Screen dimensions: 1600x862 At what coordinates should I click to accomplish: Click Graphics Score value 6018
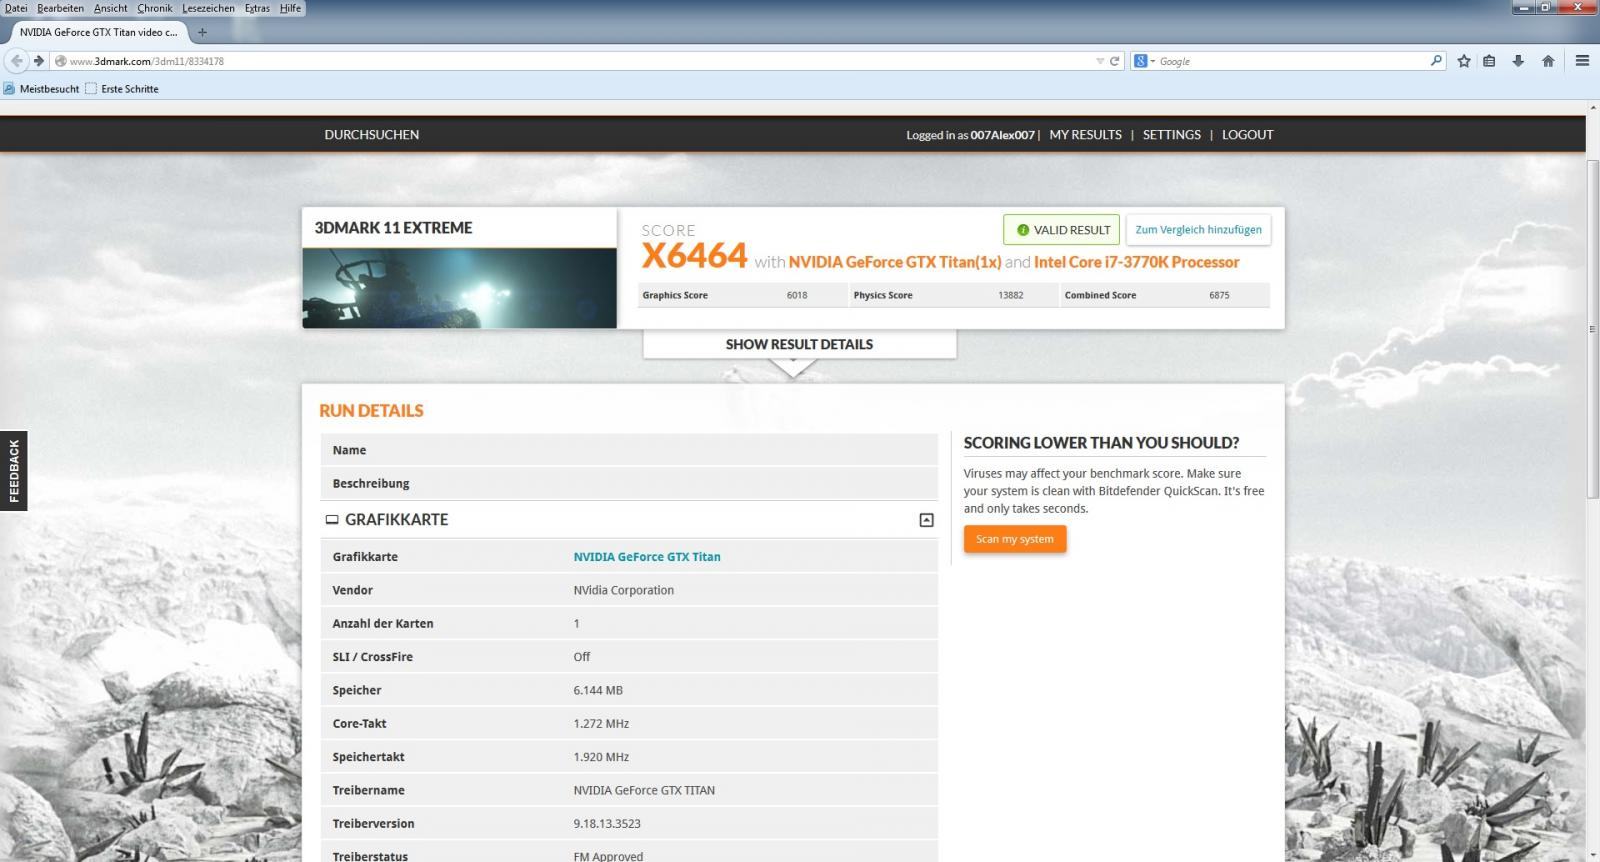point(797,295)
